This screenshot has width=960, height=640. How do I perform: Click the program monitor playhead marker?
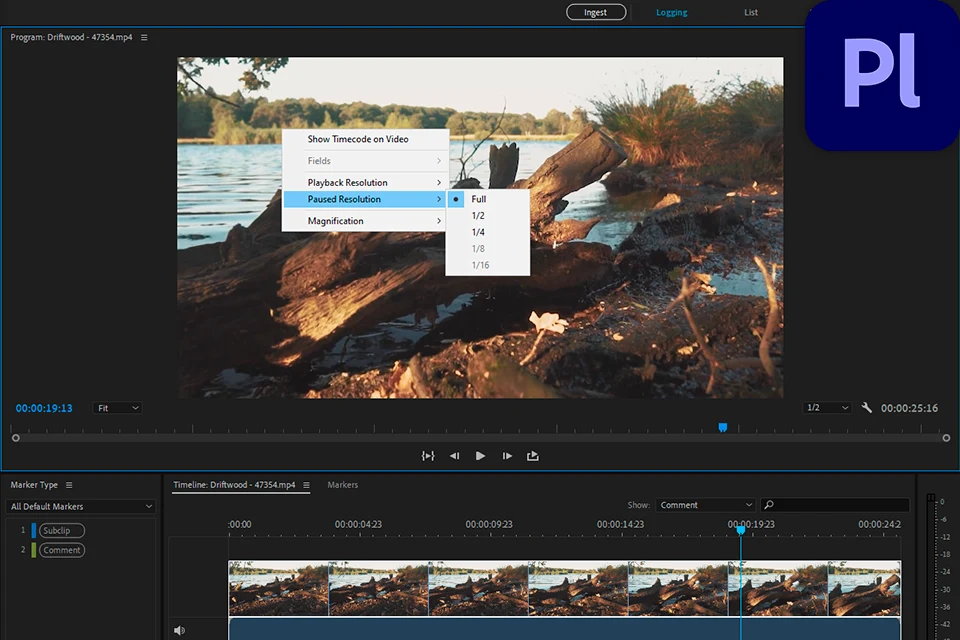coord(722,427)
